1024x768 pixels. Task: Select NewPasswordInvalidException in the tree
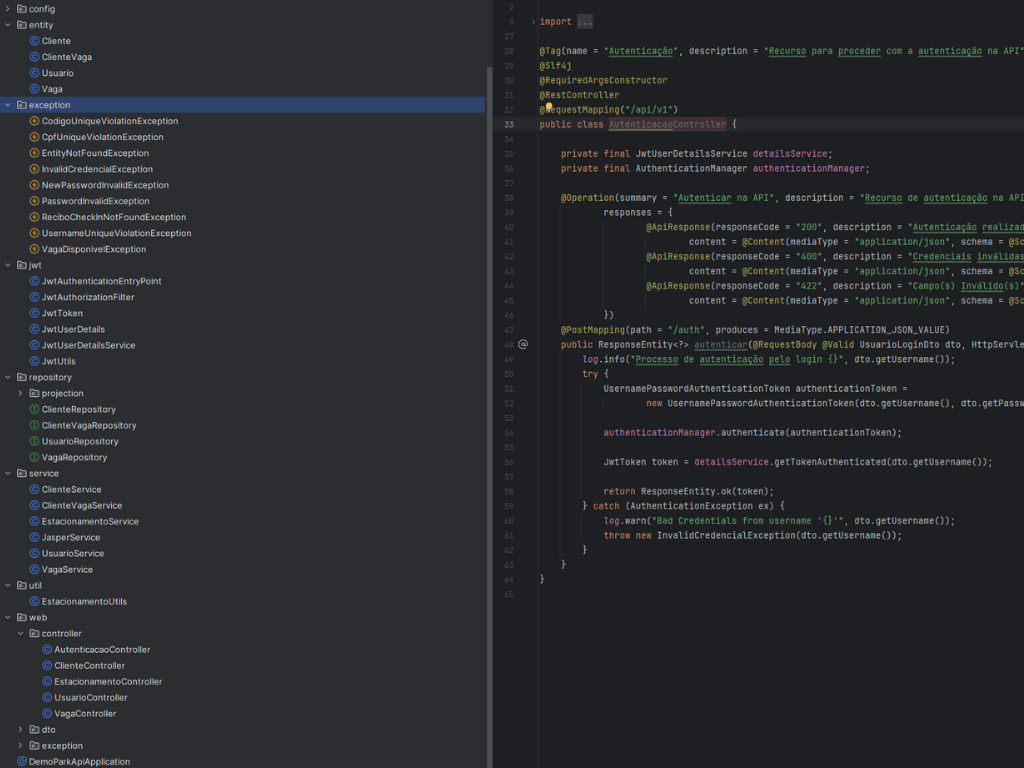point(105,185)
